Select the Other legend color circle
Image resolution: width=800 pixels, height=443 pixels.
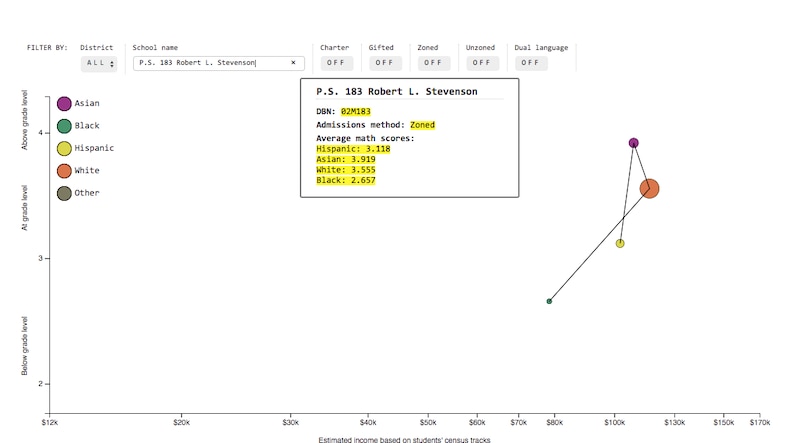pyautogui.click(x=64, y=193)
